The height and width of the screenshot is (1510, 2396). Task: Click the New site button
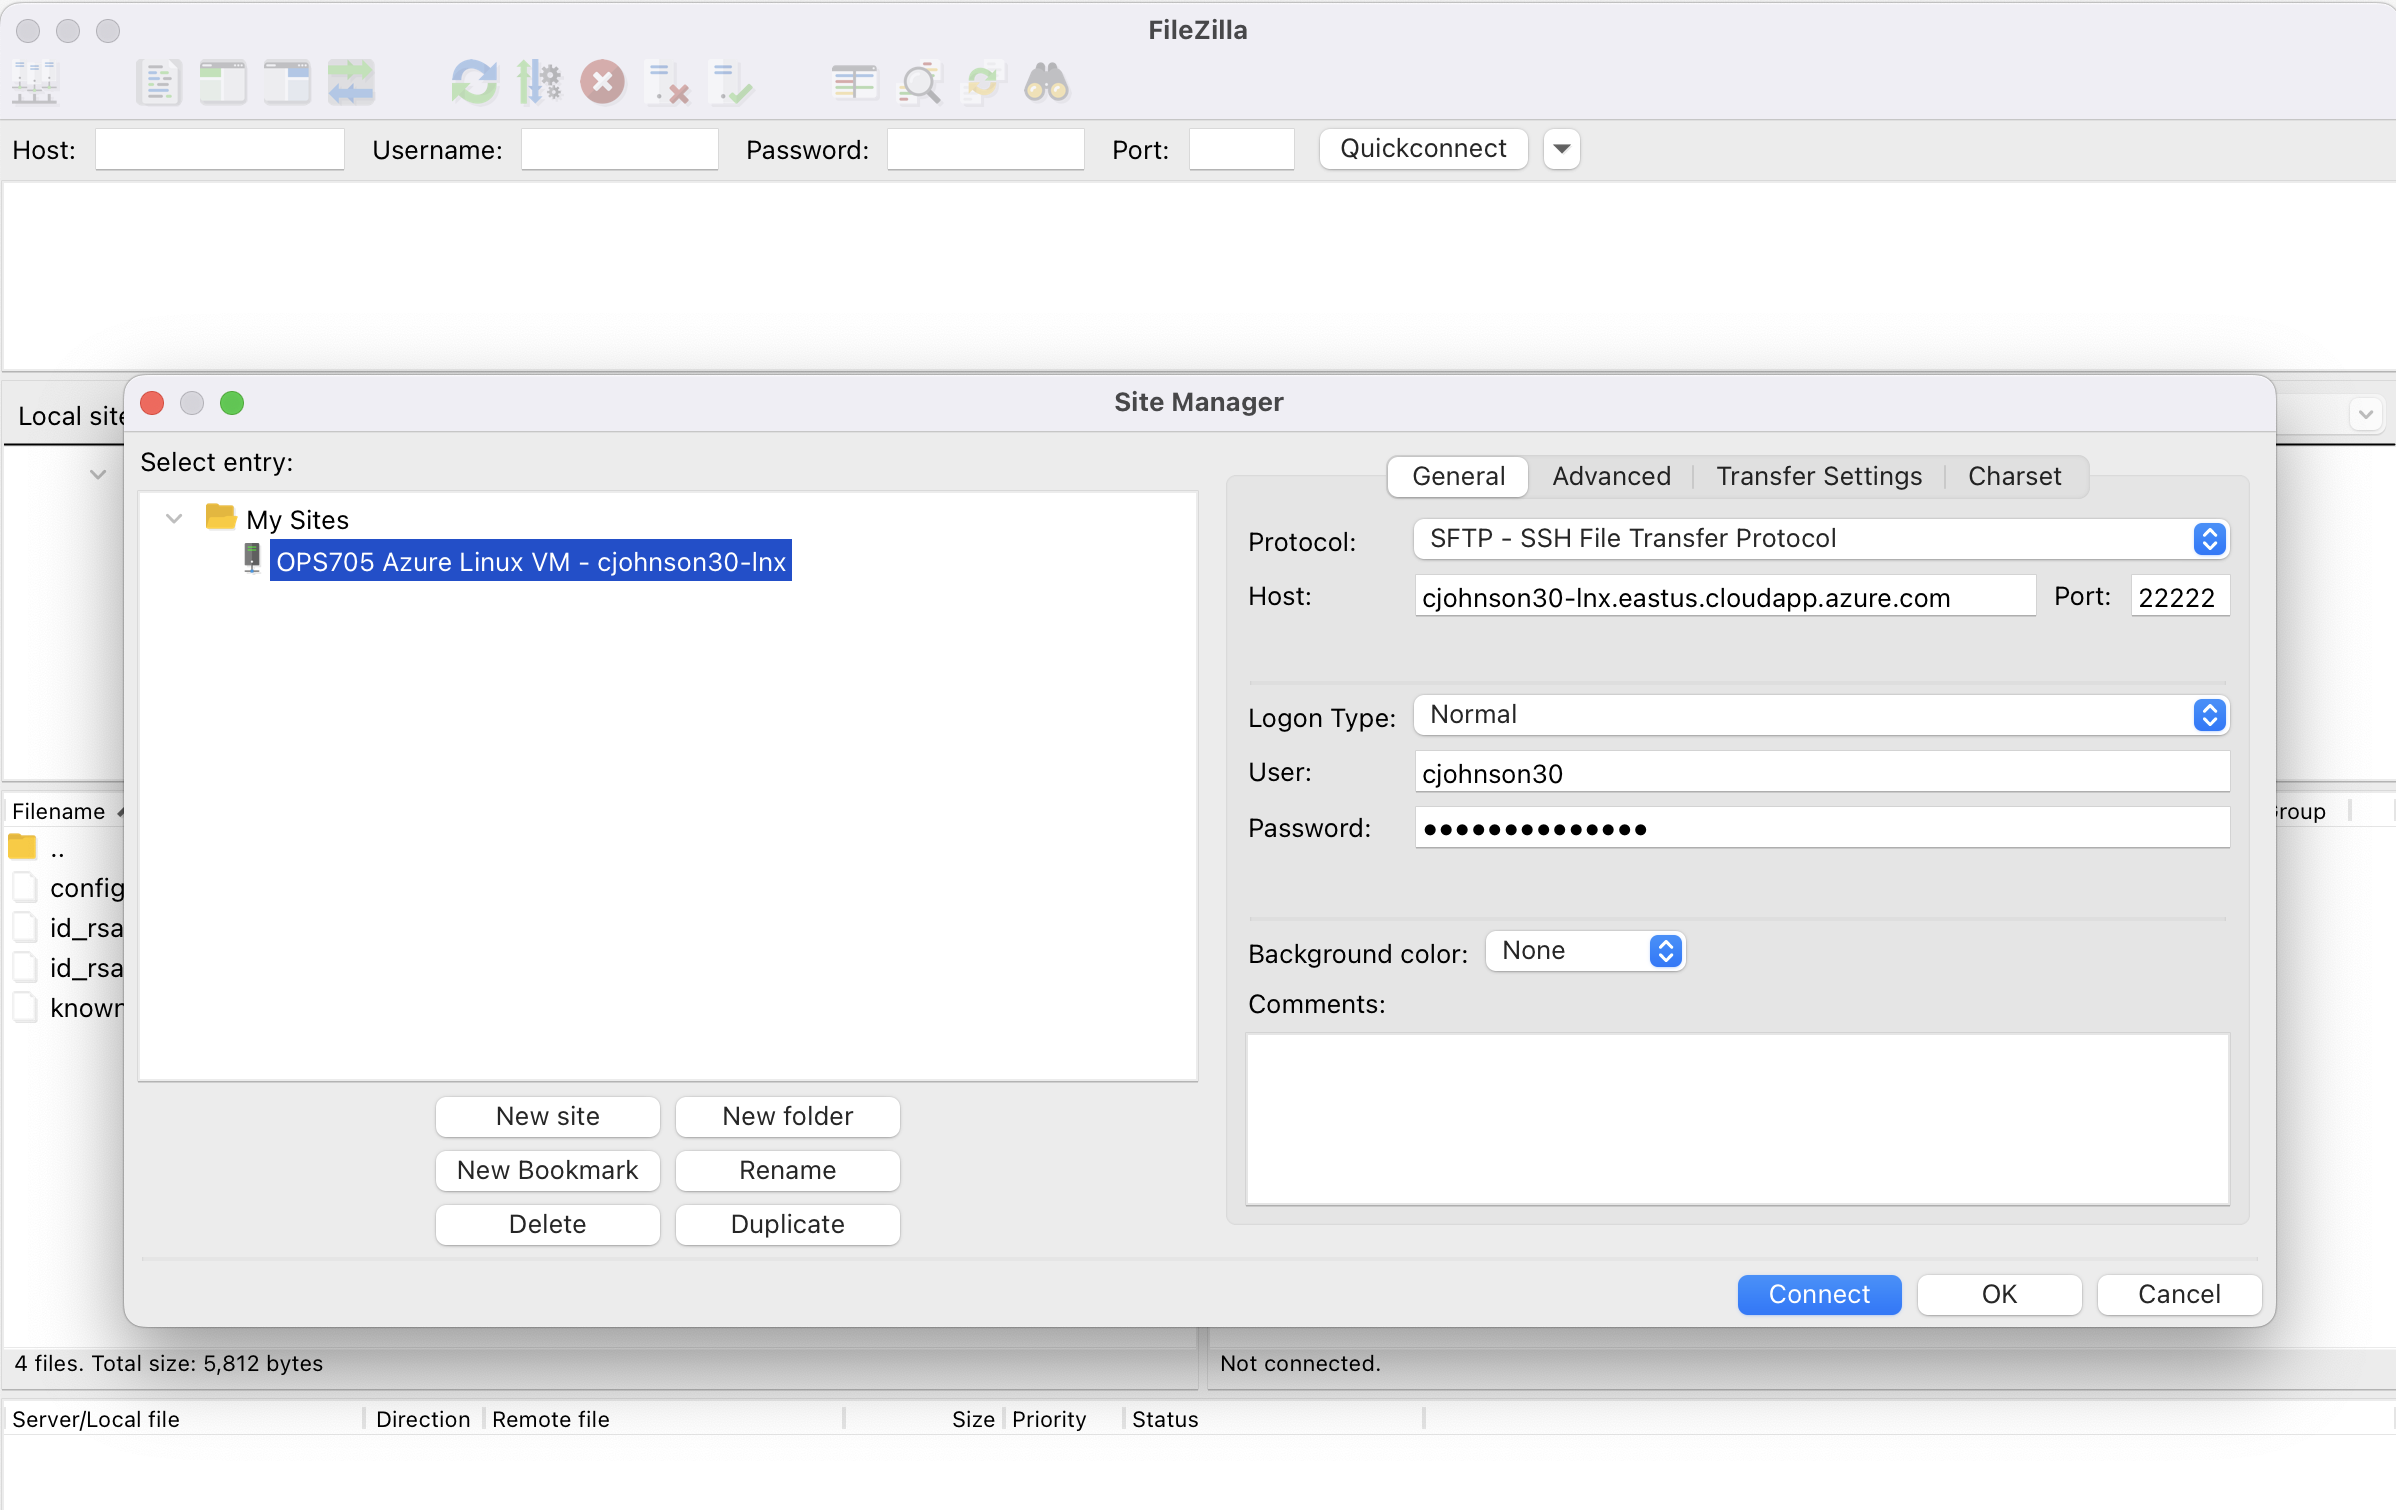click(x=546, y=1115)
